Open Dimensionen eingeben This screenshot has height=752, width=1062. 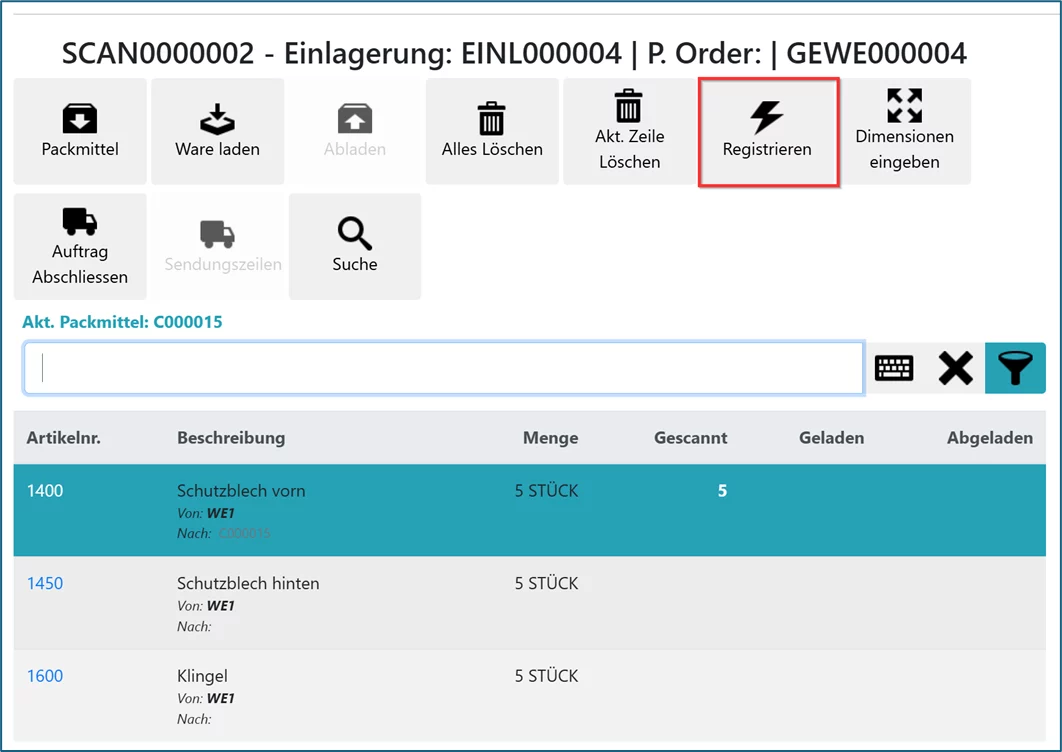(904, 132)
